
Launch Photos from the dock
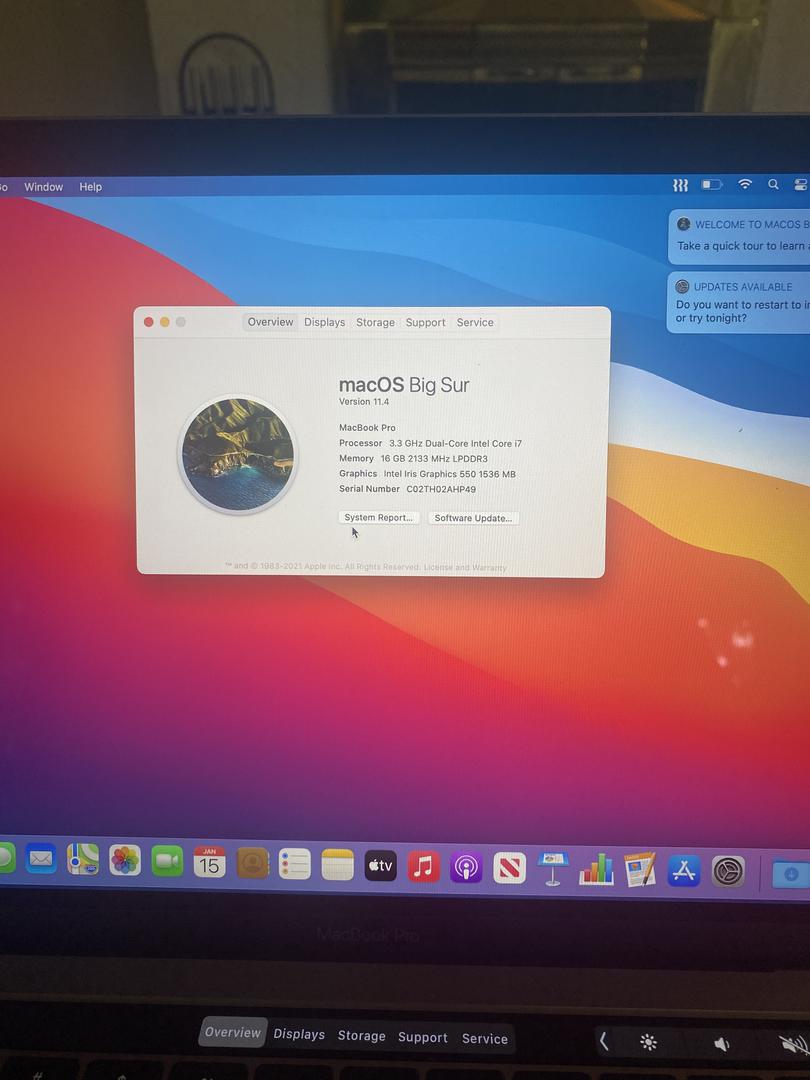125,860
